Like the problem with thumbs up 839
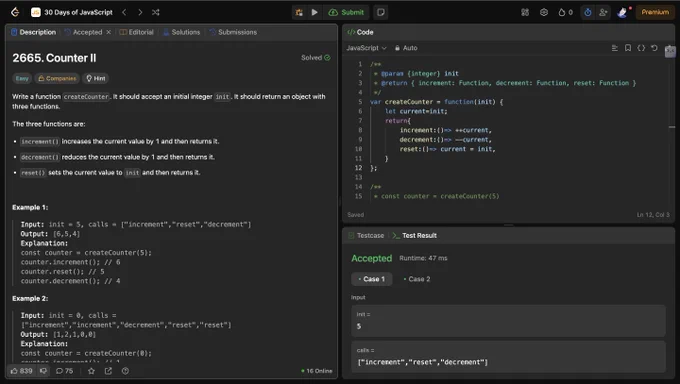Image resolution: width=680 pixels, height=384 pixels. click(x=21, y=371)
